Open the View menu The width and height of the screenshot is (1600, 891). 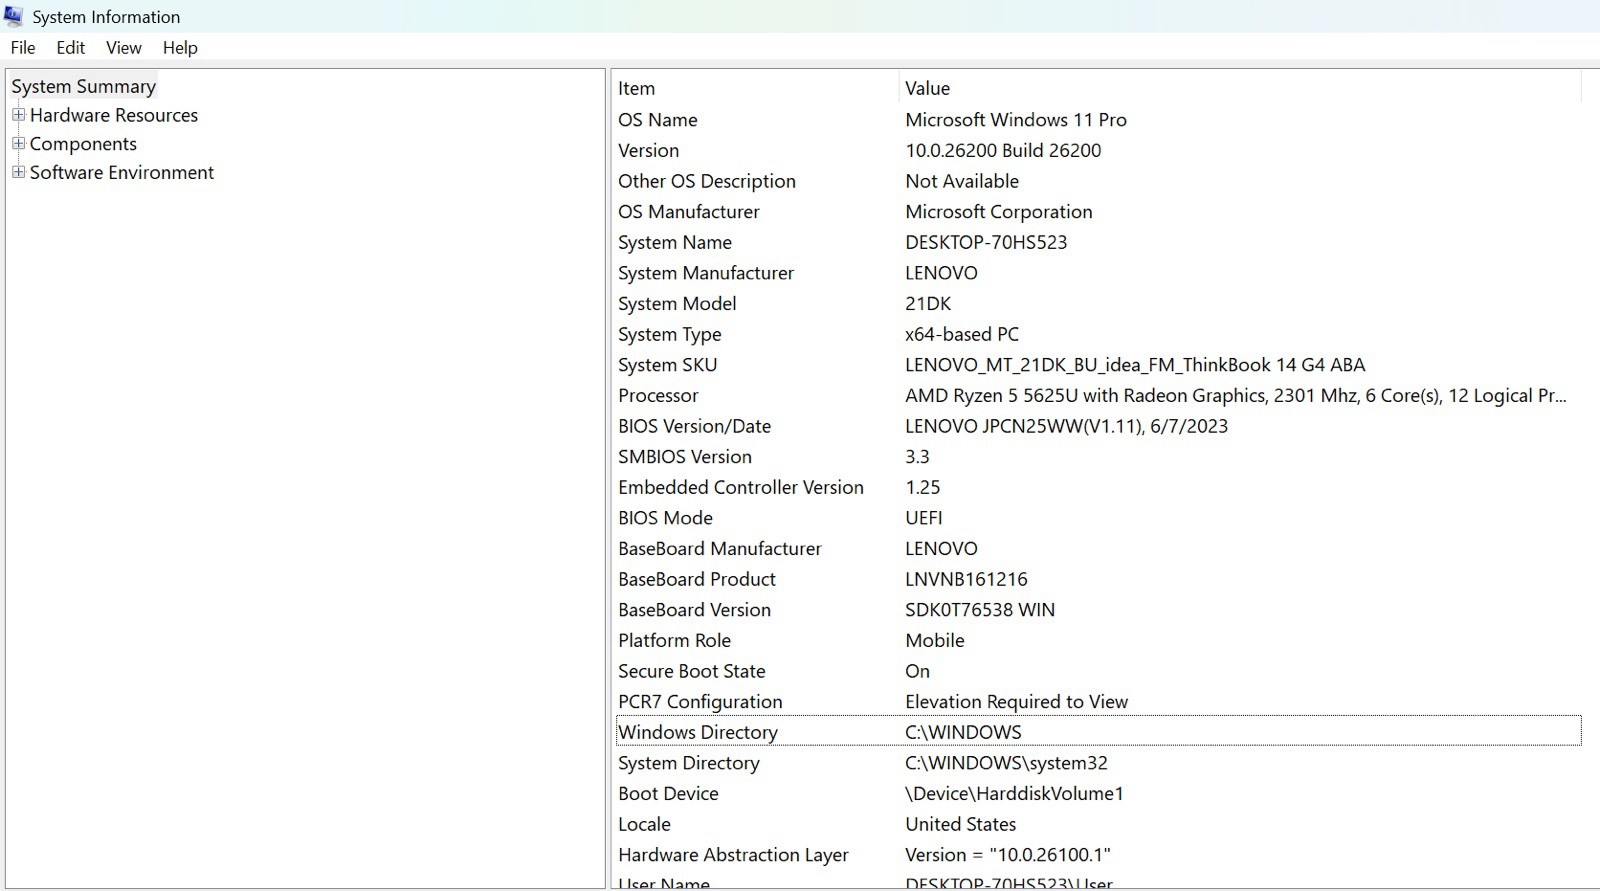pos(124,47)
